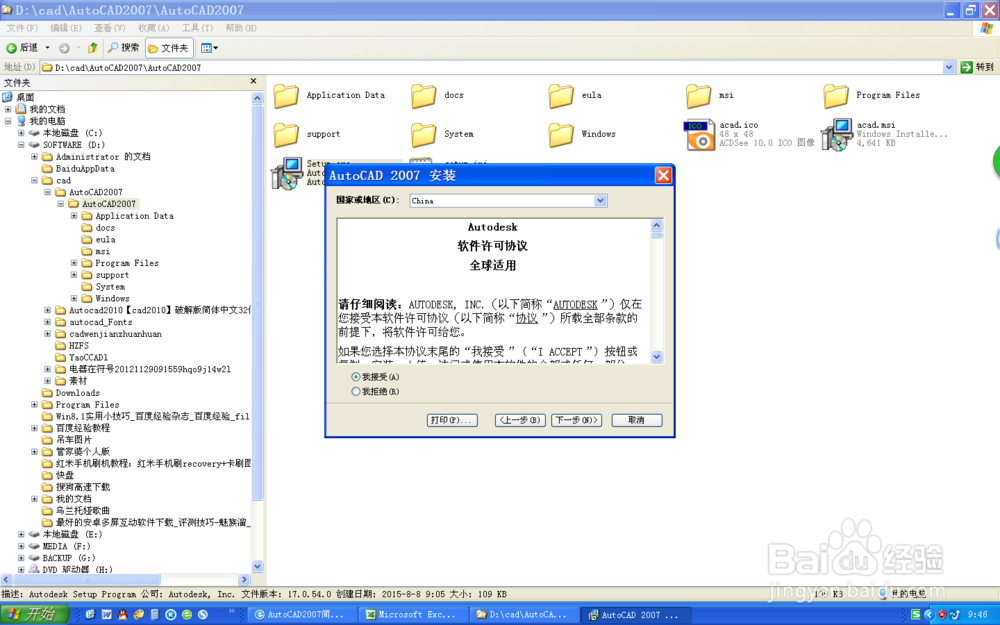The height and width of the screenshot is (625, 1000).
Task: Open the Application Data folder icon
Action: click(286, 96)
